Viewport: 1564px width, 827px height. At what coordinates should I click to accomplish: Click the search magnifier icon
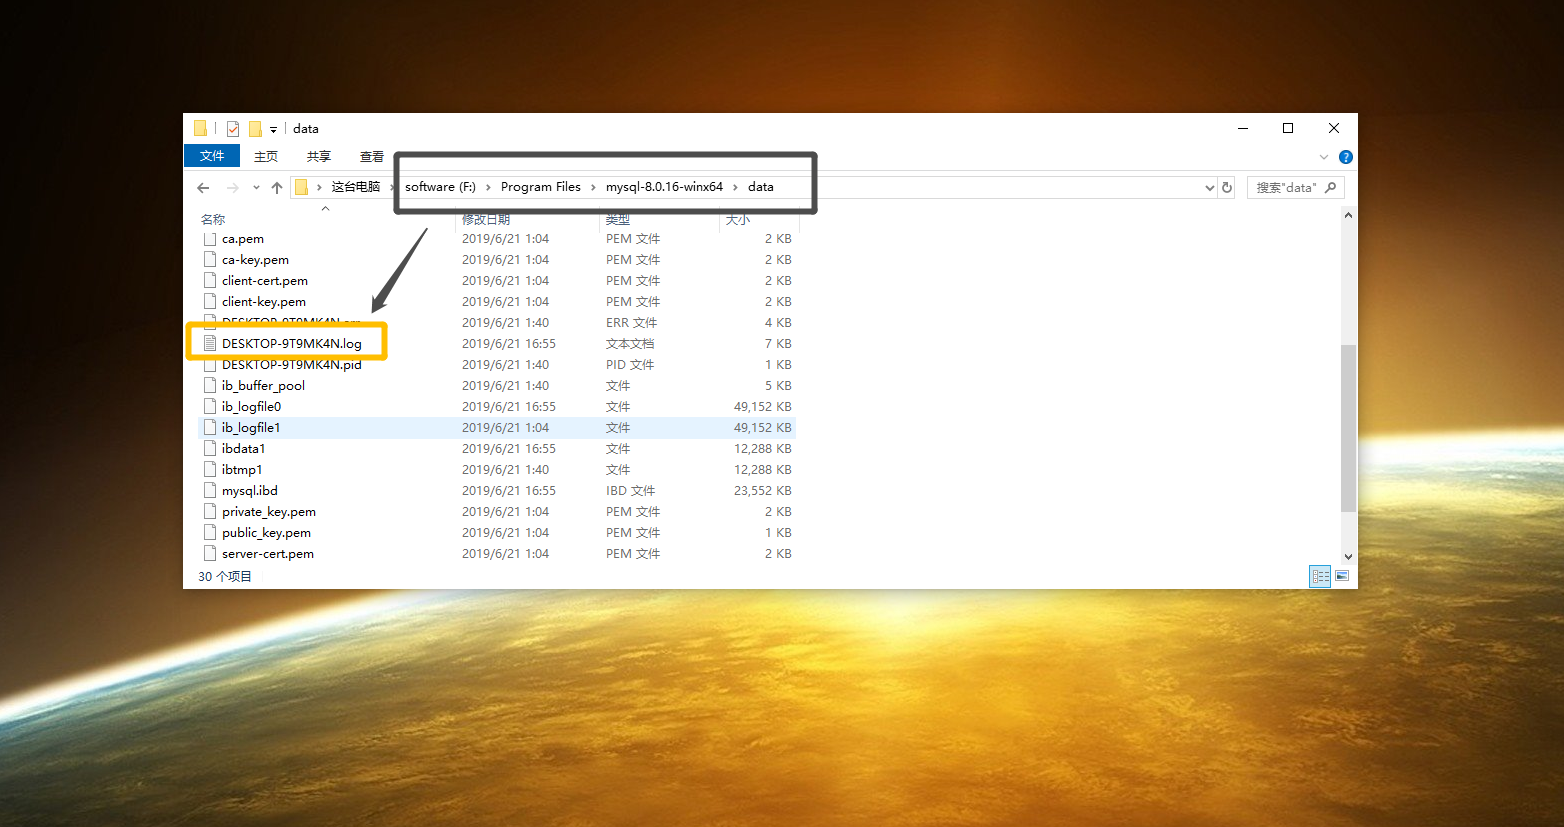(x=1331, y=188)
